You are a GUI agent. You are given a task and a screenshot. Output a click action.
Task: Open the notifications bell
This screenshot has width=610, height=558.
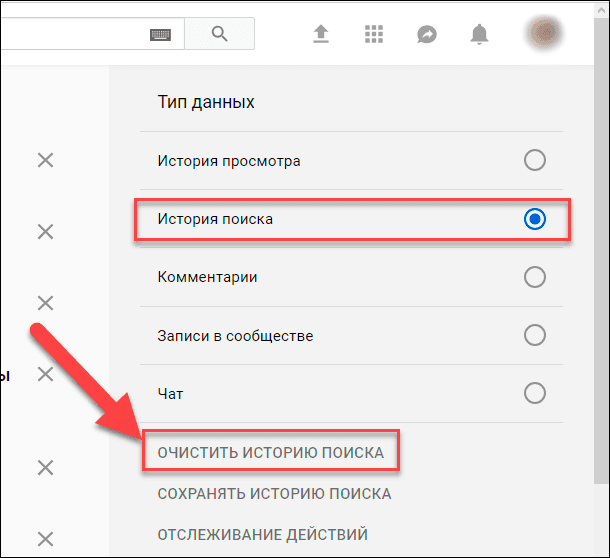coord(479,34)
